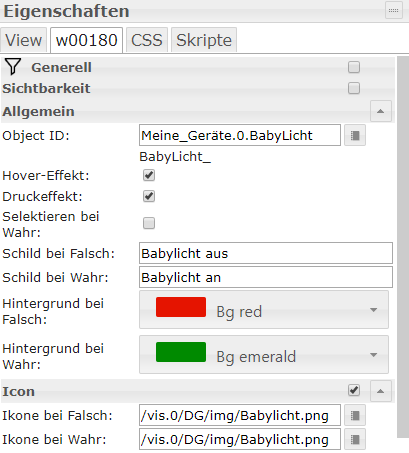This screenshot has width=409, height=453.
Task: Switch to the CSS tab
Action: (x=147, y=40)
